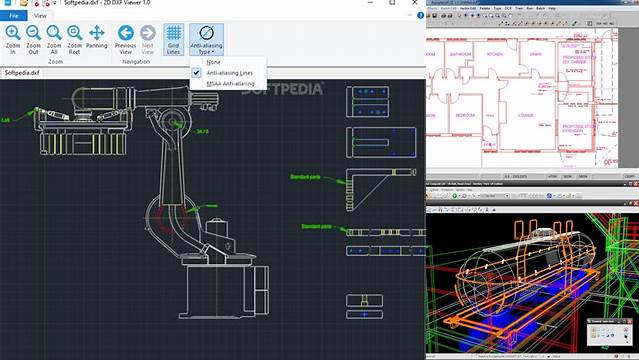Switch to the View ribbon tab
639x360 pixels.
coord(40,15)
